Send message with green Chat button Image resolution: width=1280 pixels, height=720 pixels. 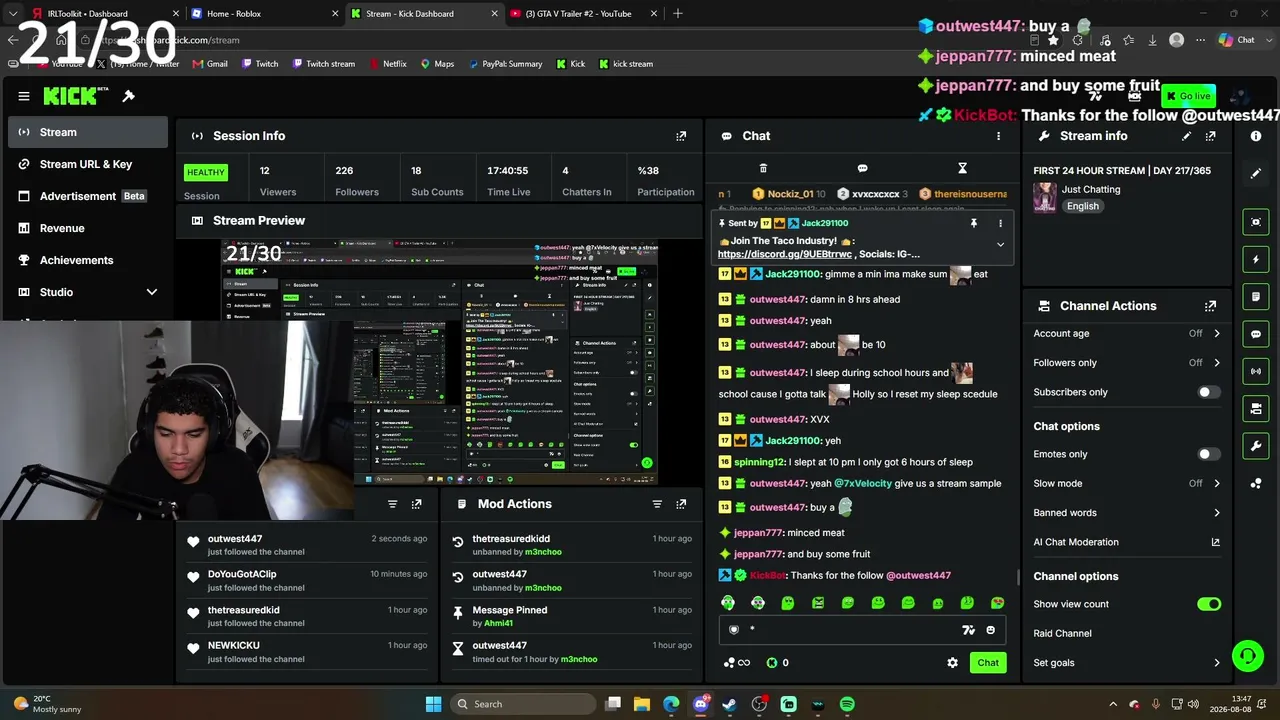[988, 663]
